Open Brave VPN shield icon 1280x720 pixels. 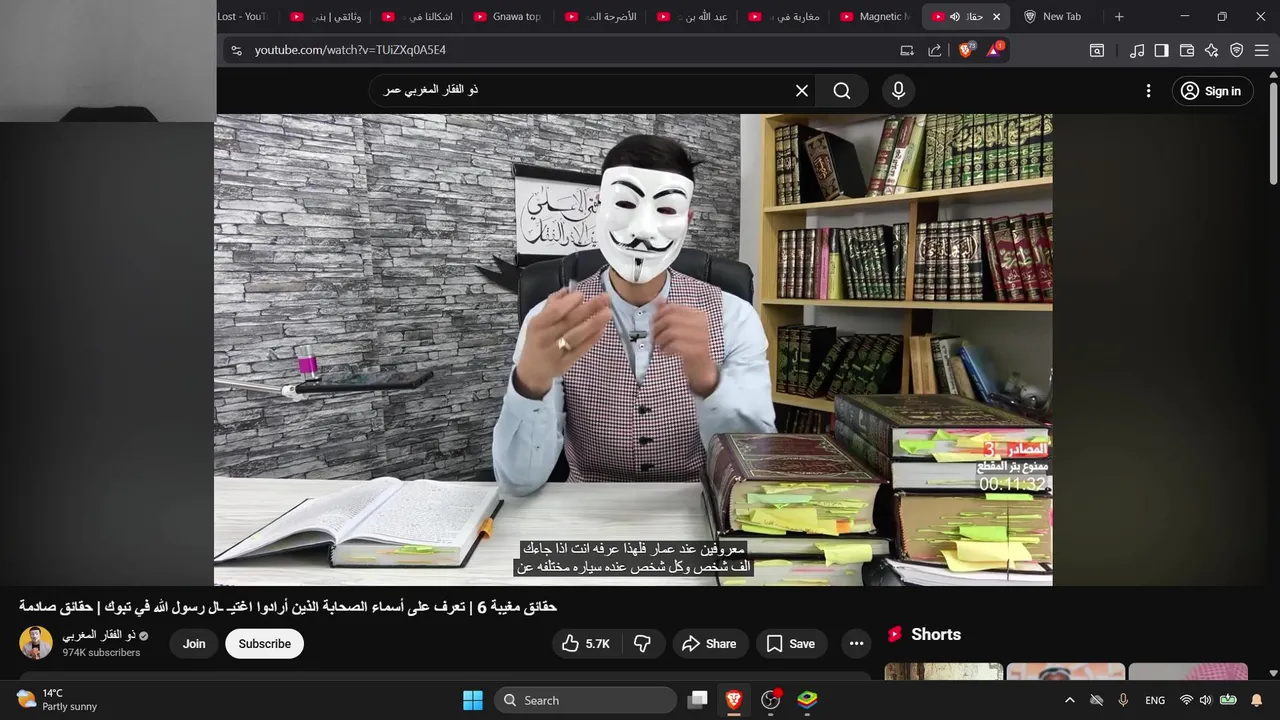(x=1237, y=50)
